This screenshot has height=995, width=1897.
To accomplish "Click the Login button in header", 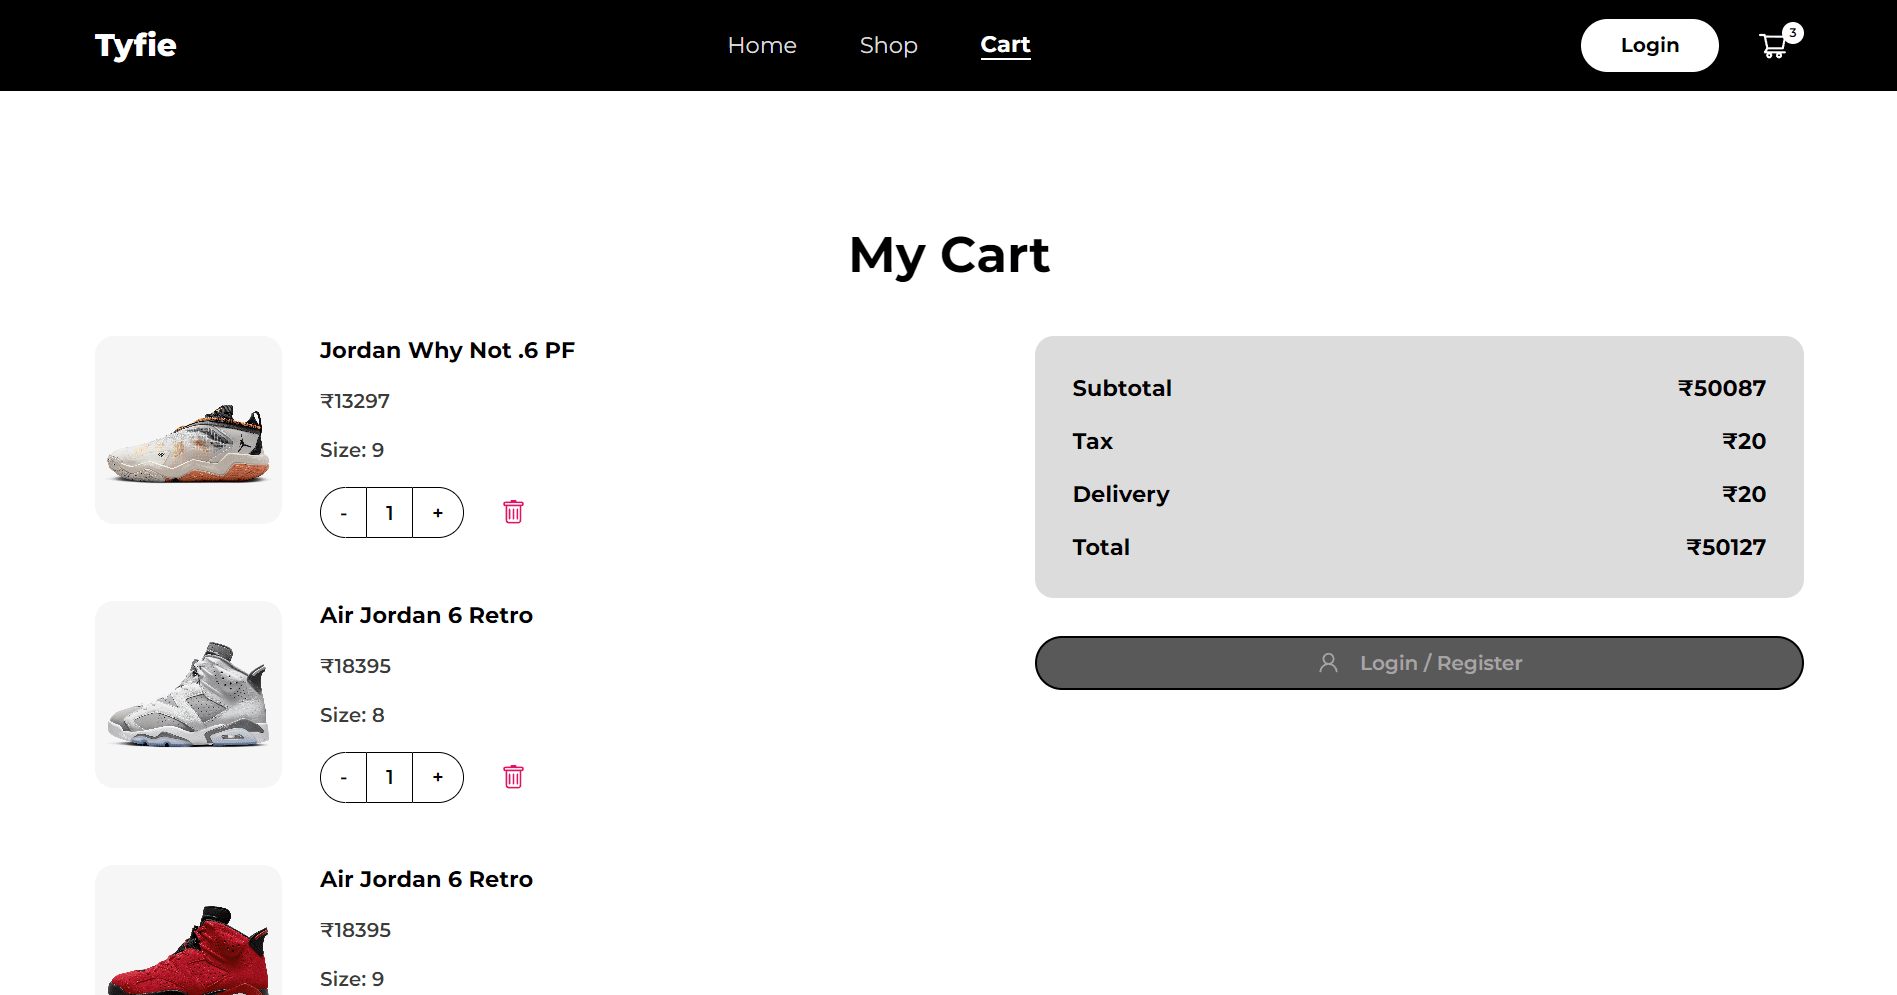I will pyautogui.click(x=1650, y=45).
